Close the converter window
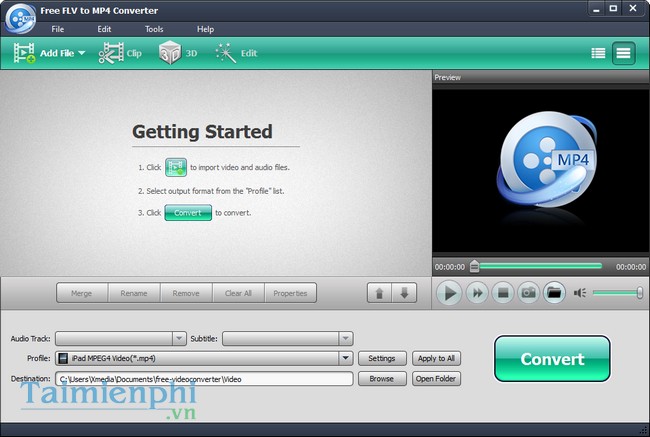Screen dimensions: 650x437 (x=633, y=9)
